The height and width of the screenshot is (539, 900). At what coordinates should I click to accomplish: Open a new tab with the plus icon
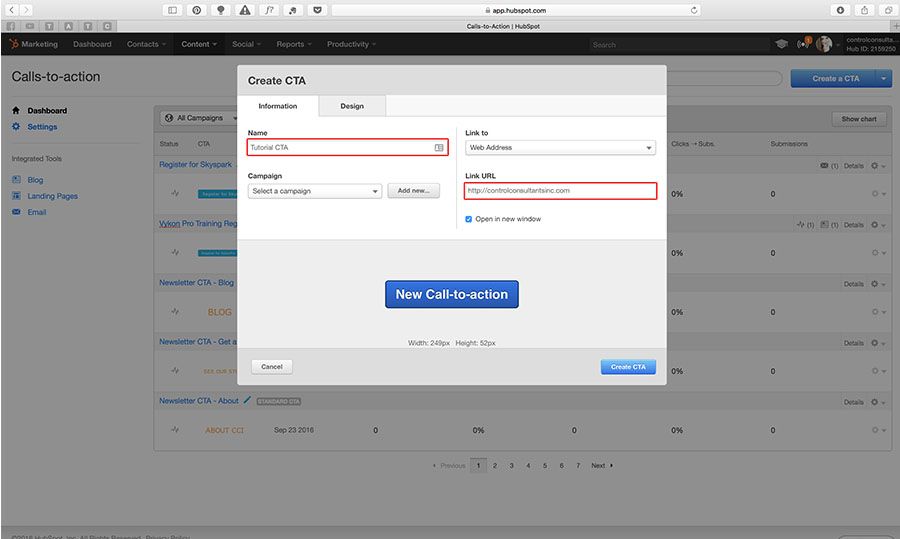click(x=895, y=26)
